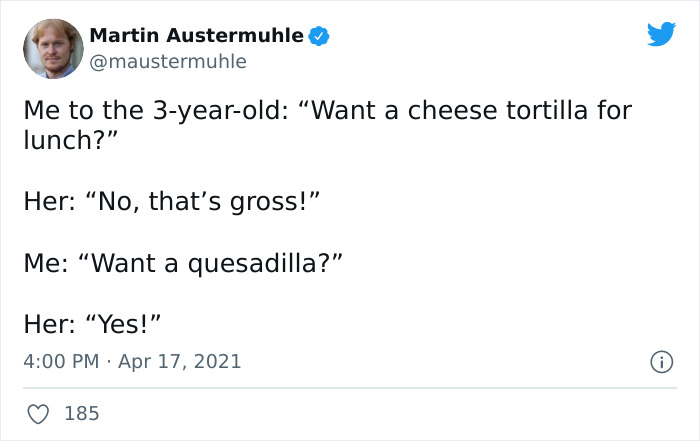700x441 pixels.
Task: Open the tweet info icon
Action: 661,361
